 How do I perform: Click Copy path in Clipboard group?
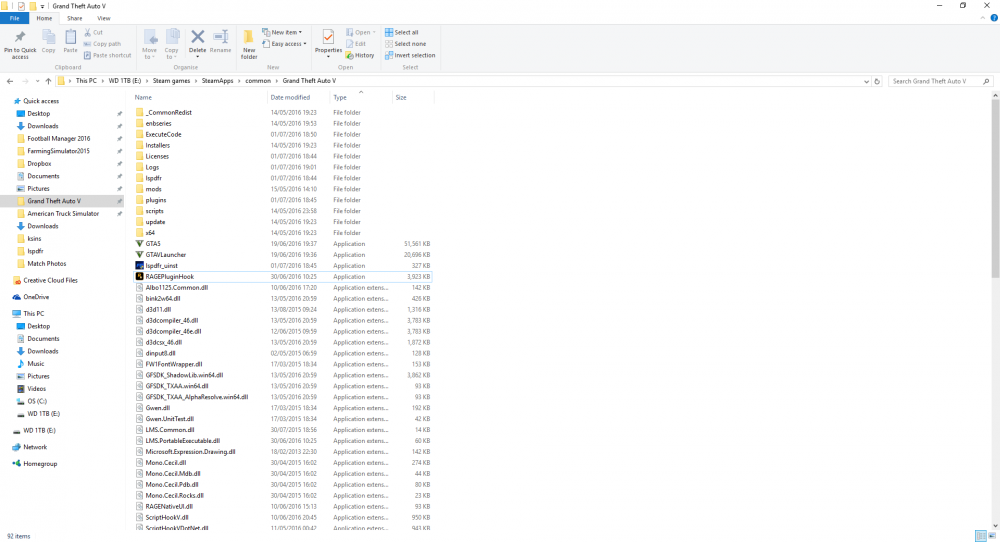click(x=102, y=44)
